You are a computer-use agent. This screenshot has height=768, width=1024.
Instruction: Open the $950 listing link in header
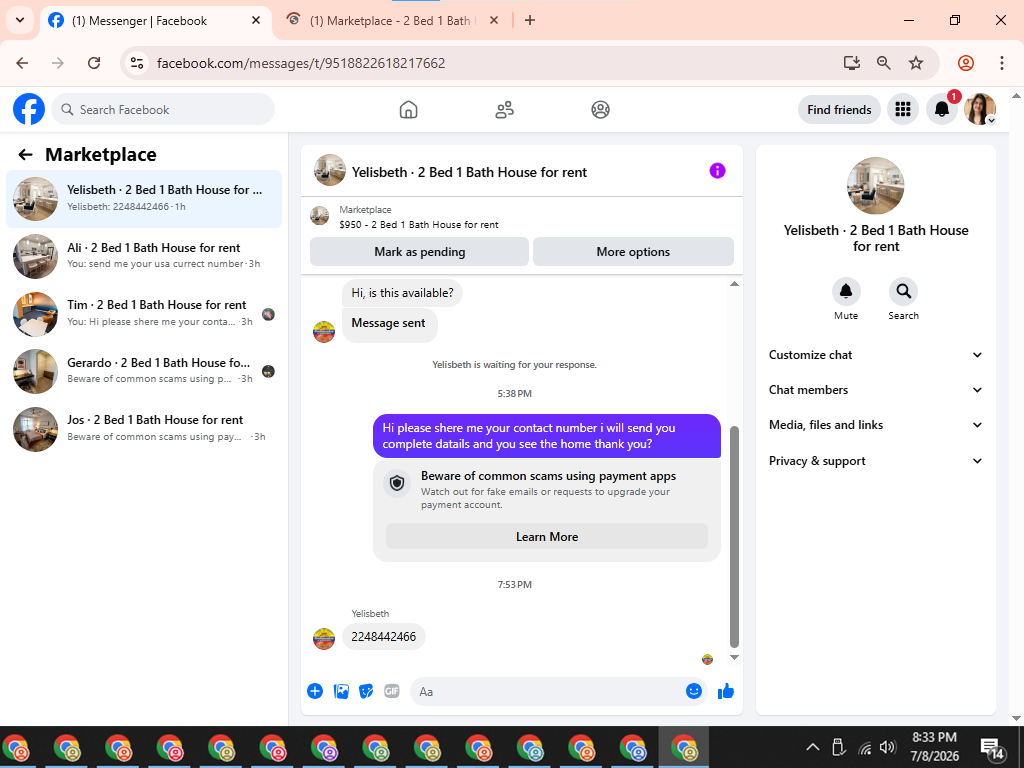pyautogui.click(x=419, y=225)
